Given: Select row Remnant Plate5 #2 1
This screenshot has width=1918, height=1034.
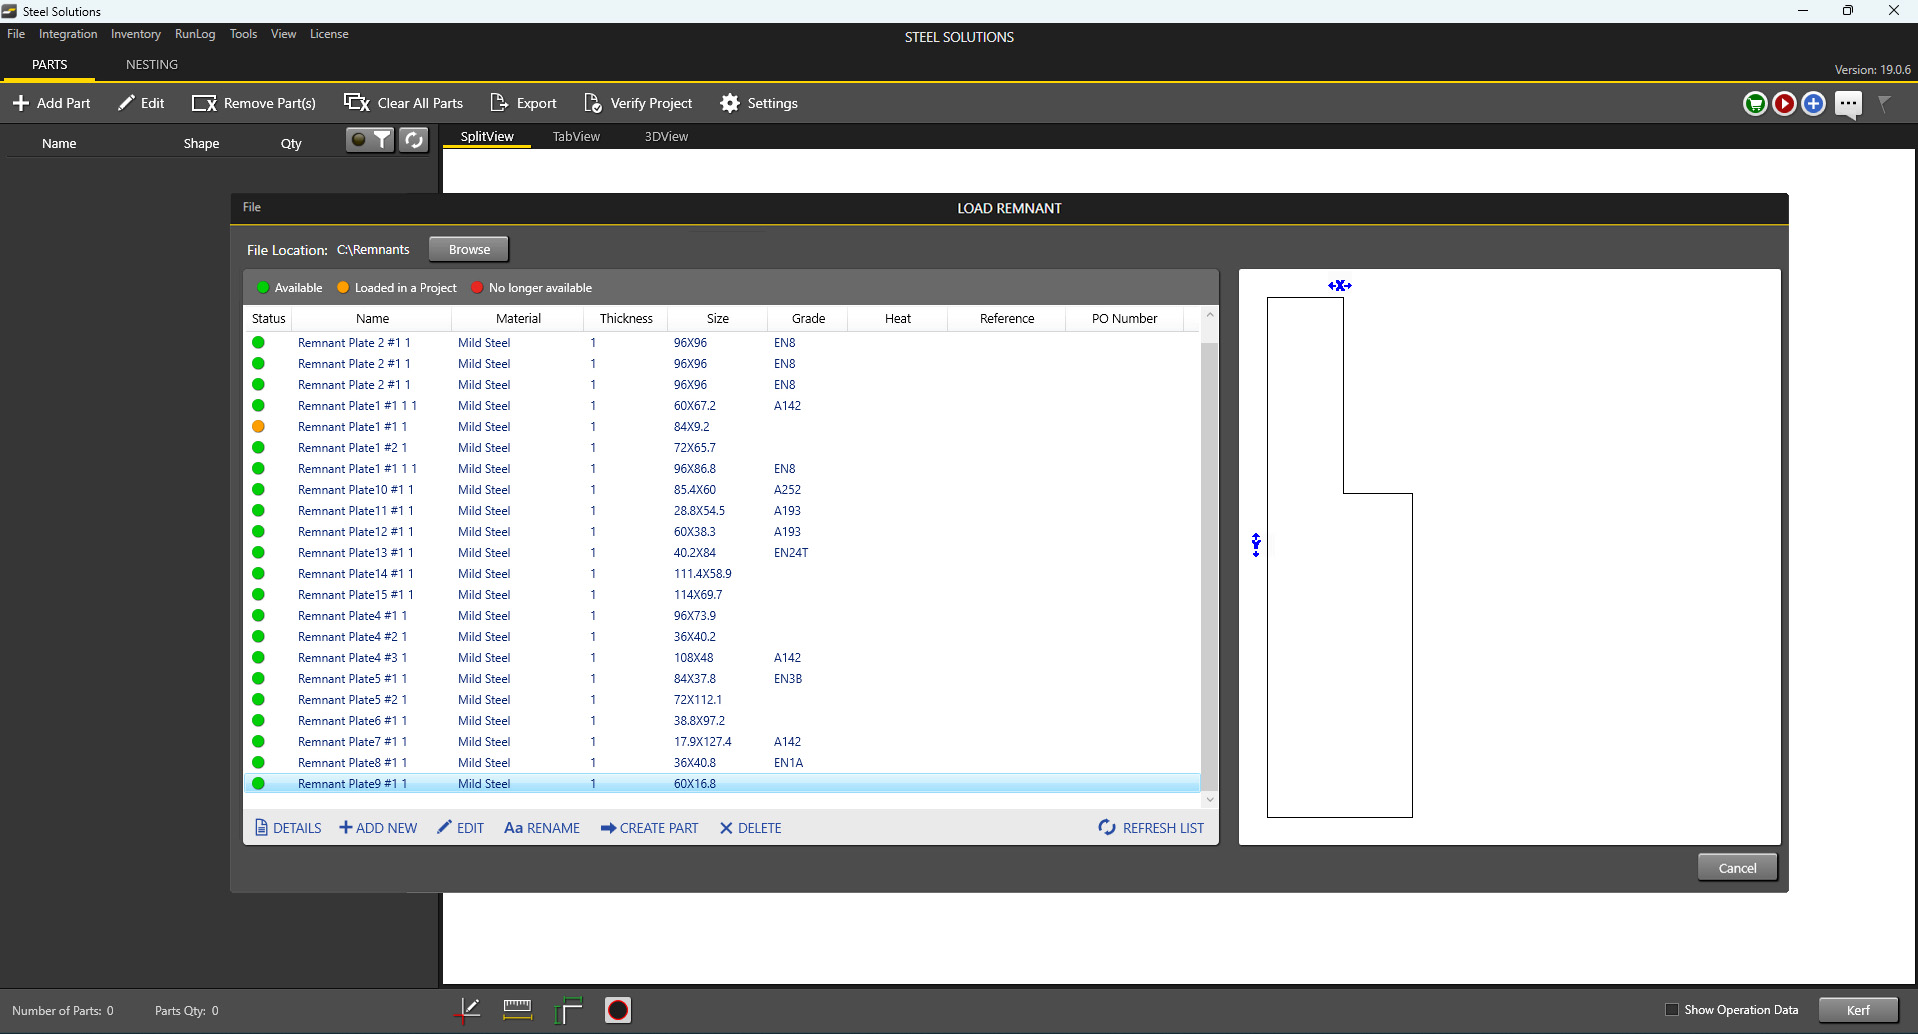Looking at the screenshot, I should (x=722, y=700).
